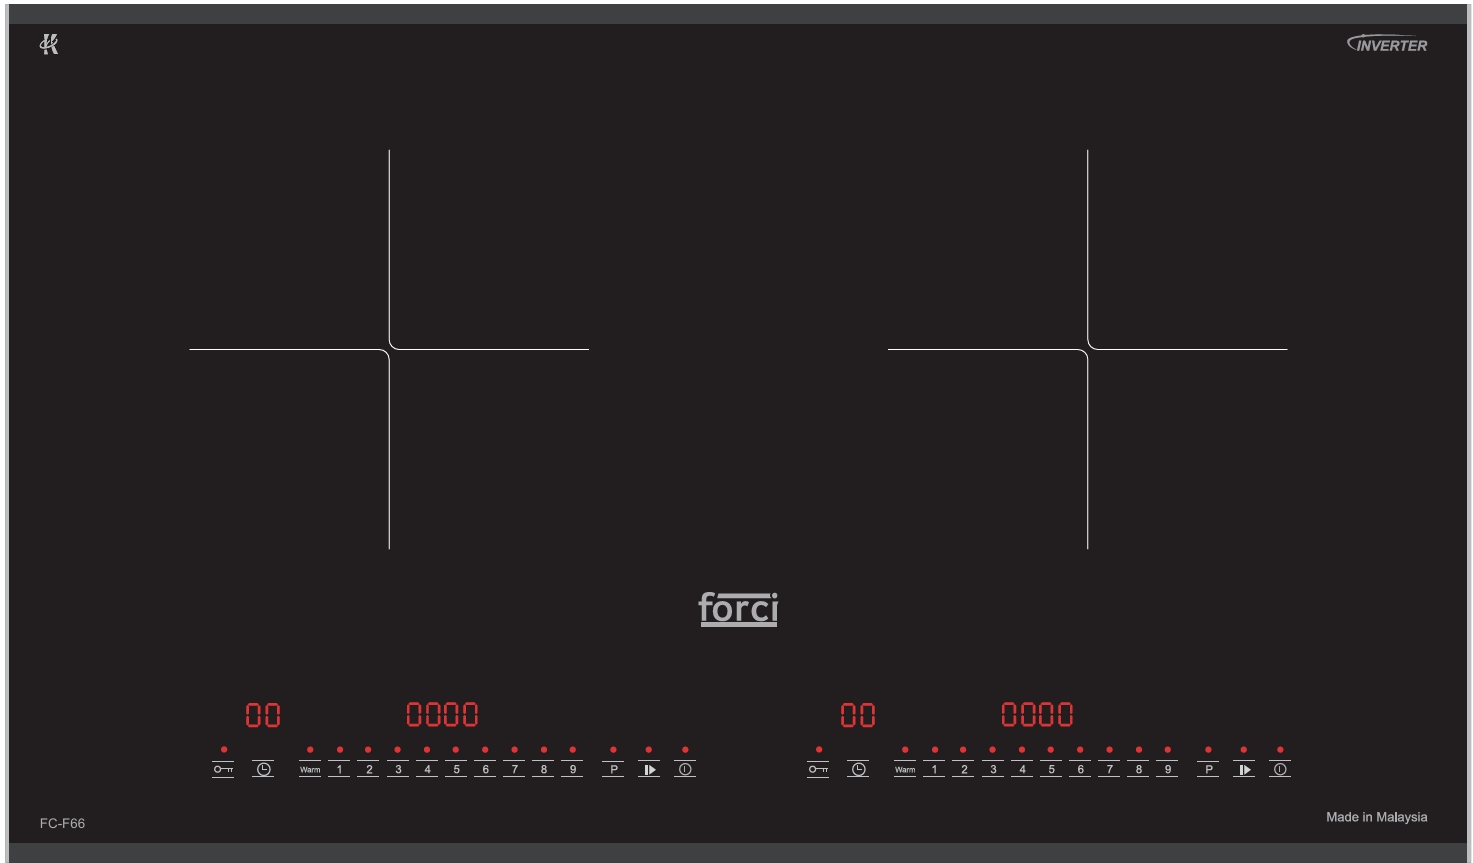Activate P boost on the right zone
1473x863 pixels.
1208,769
